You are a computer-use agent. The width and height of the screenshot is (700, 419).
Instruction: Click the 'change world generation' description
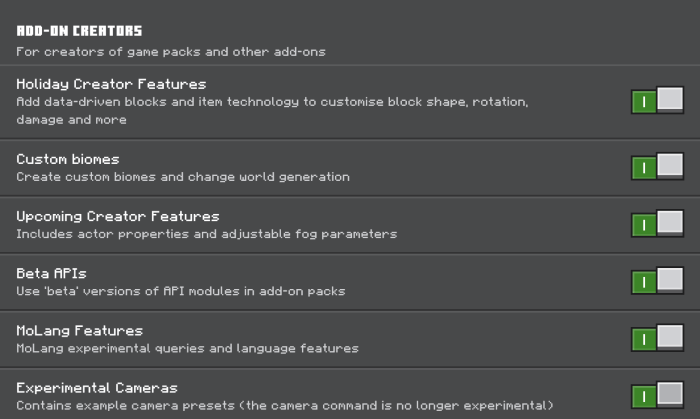pos(183,177)
